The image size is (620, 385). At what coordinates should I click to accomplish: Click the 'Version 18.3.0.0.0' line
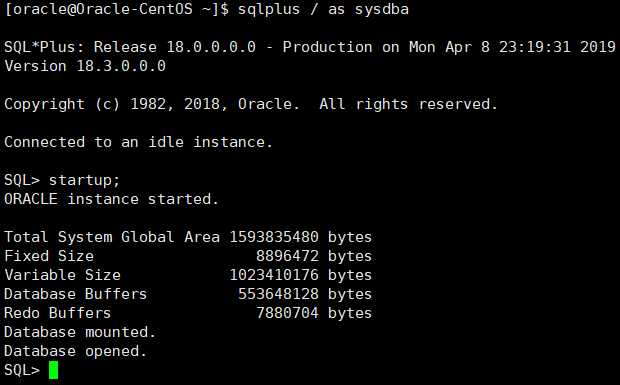(85, 66)
